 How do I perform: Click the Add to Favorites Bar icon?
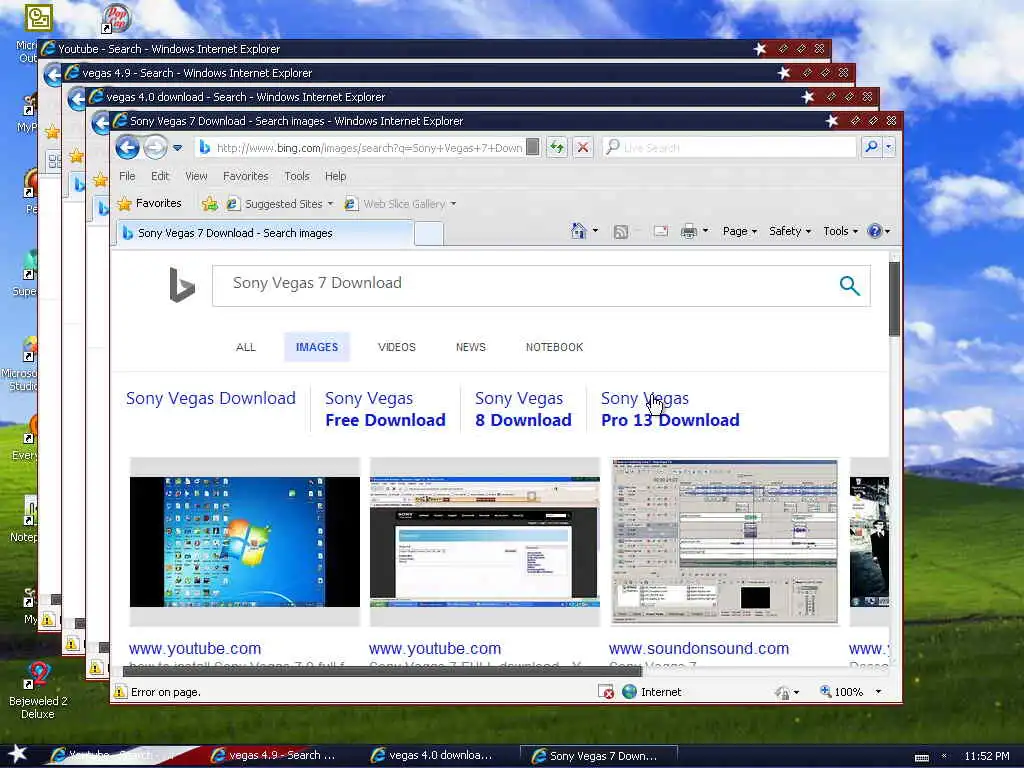click(210, 204)
